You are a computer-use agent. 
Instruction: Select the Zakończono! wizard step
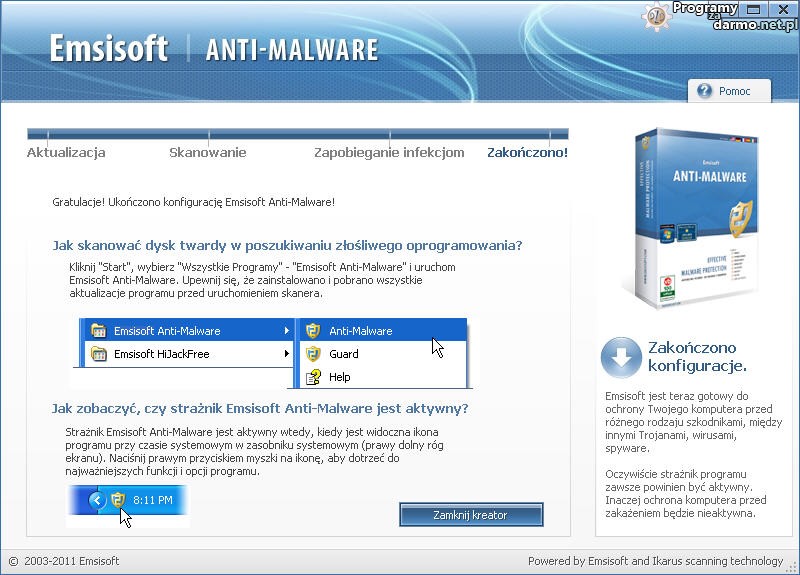pyautogui.click(x=527, y=153)
